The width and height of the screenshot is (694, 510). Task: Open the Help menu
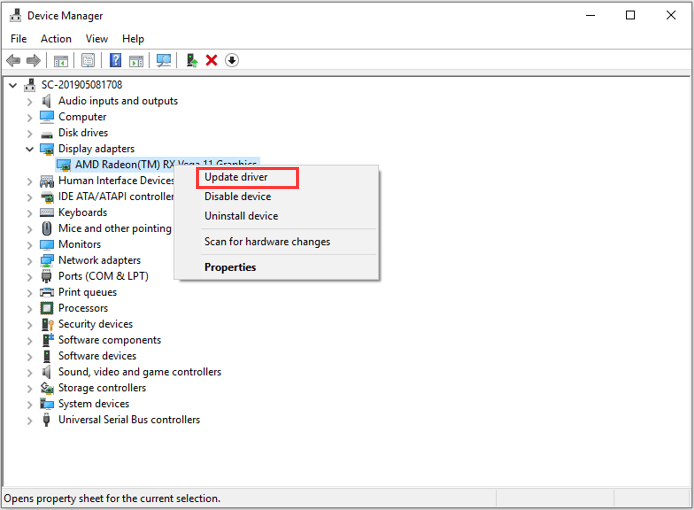pyautogui.click(x=133, y=39)
